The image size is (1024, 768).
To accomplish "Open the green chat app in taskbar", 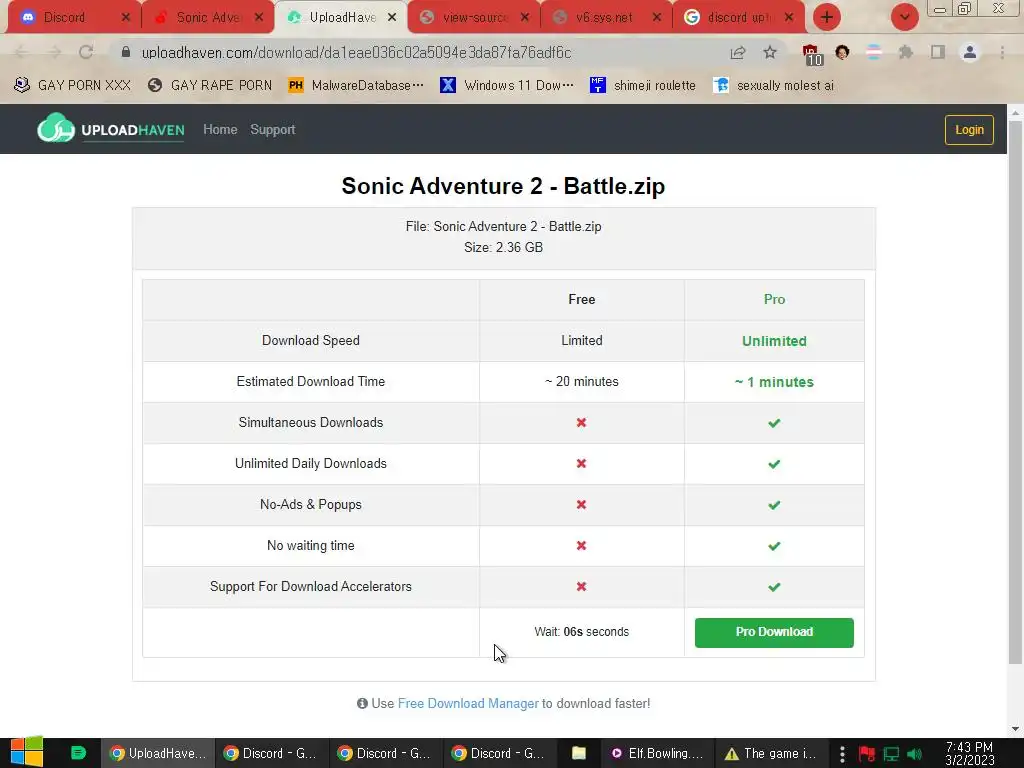I will tap(78, 753).
